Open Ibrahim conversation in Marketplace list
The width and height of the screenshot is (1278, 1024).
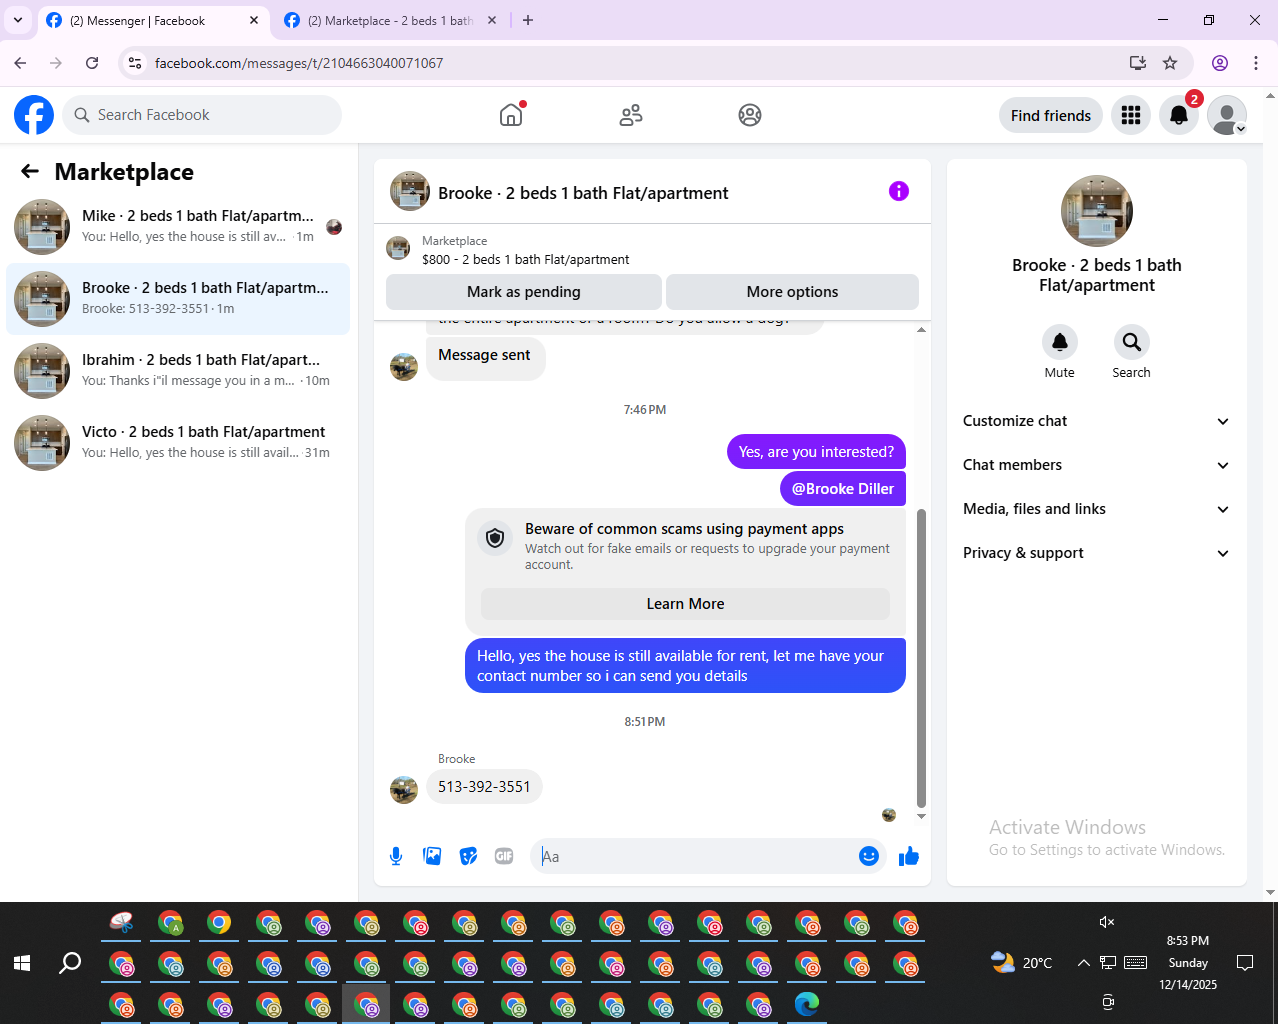[178, 371]
